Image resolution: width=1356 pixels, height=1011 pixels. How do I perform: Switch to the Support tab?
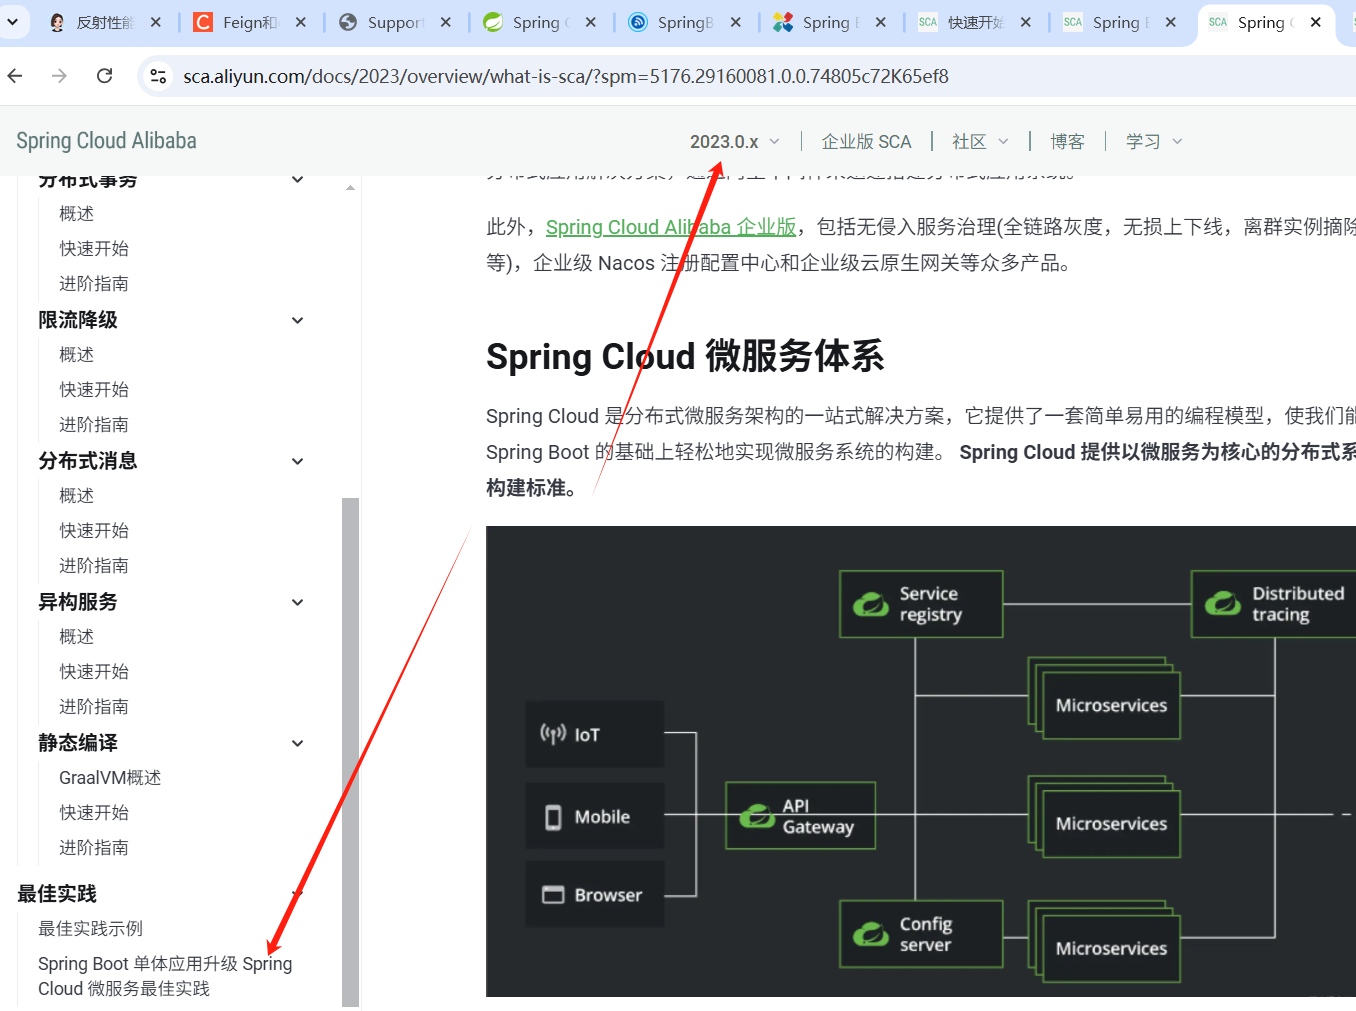pyautogui.click(x=395, y=22)
